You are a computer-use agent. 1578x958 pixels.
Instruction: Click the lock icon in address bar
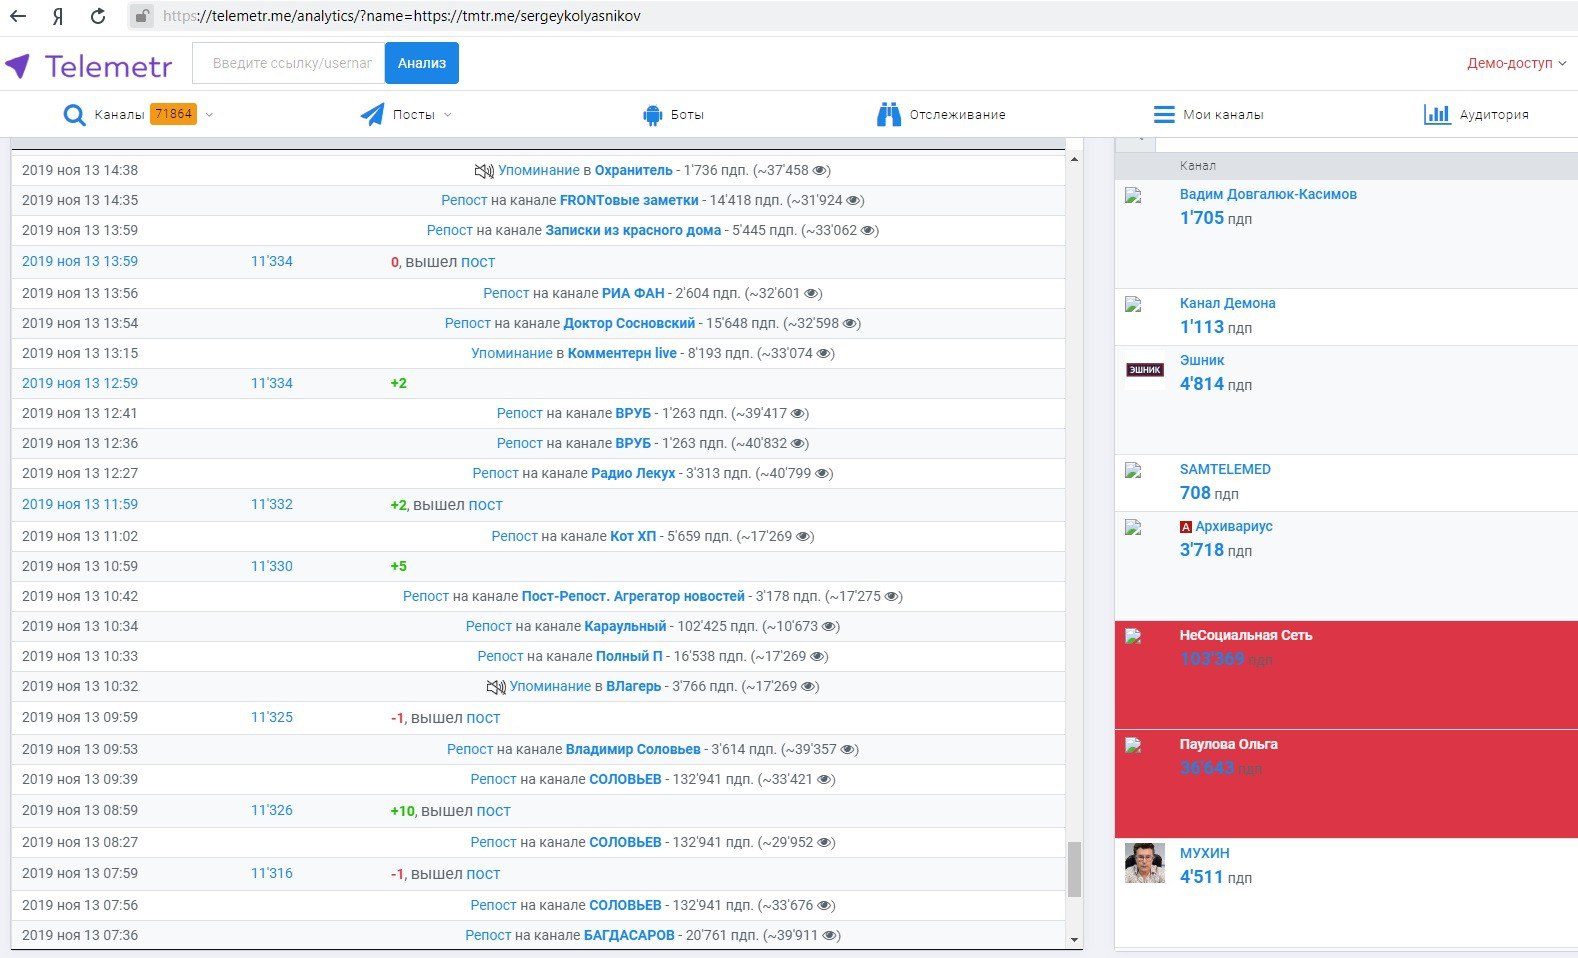(x=143, y=16)
